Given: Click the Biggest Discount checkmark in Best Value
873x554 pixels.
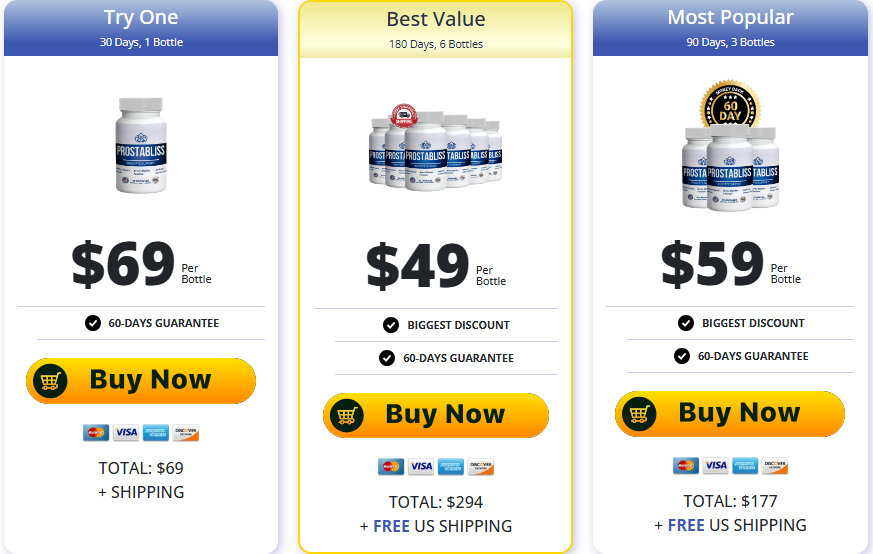Looking at the screenshot, I should [x=391, y=325].
